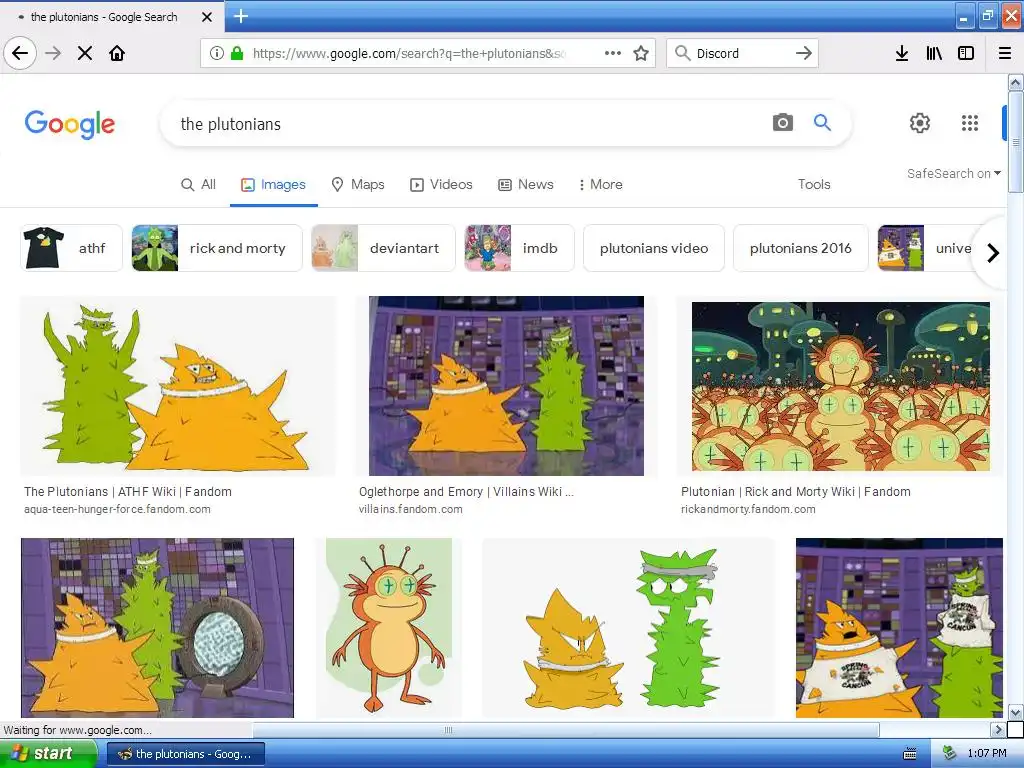Open the single orange alien drawing
1024x768 pixels.
tap(389, 628)
